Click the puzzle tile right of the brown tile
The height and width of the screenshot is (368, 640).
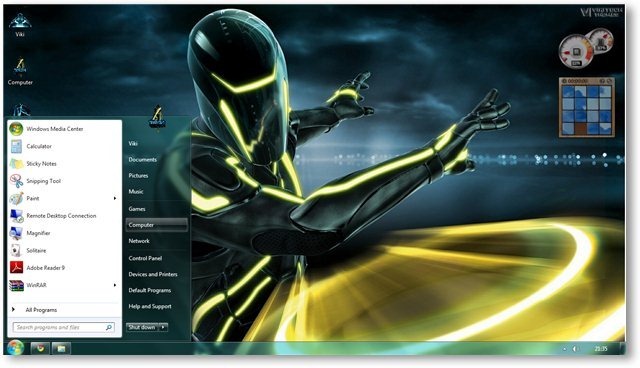pyautogui.click(x=593, y=129)
